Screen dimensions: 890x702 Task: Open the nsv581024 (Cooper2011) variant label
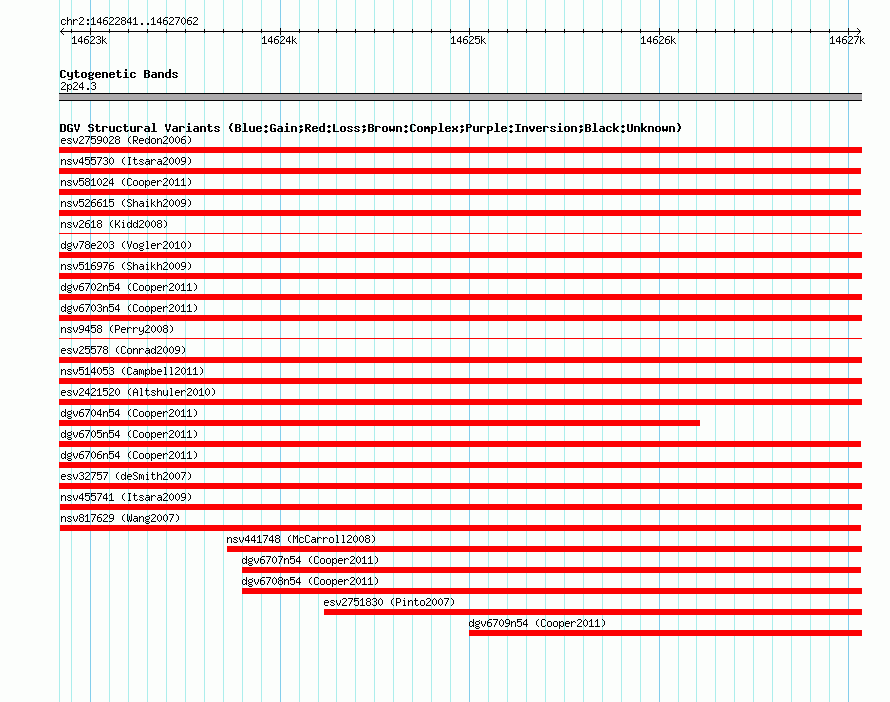126,182
